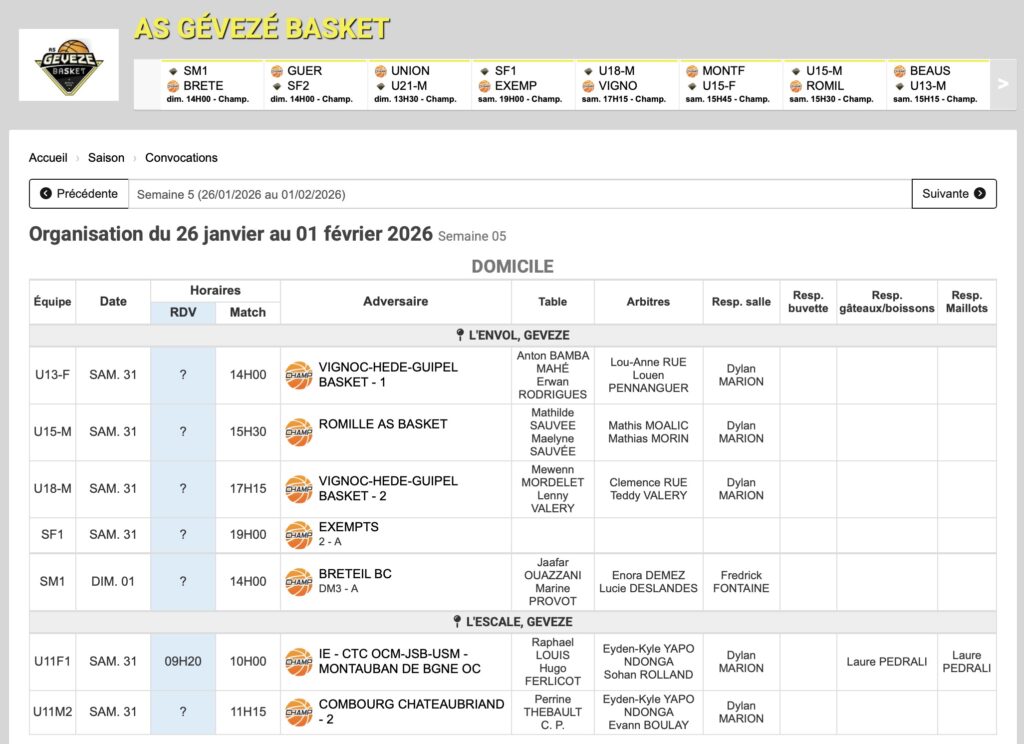The image size is (1024, 744).
Task: Click CHAMP icon for VIGNOC-HEDE-GUIPEL BASKET - 1
Action: [x=298, y=375]
